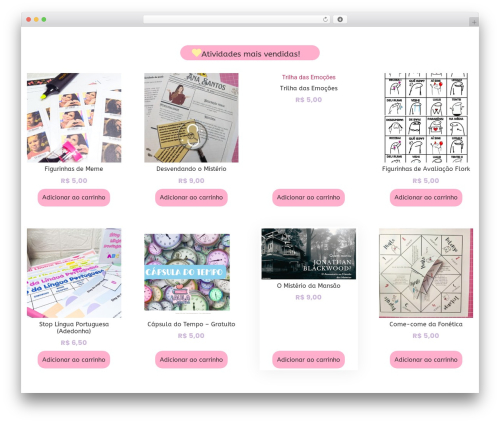Open Desvendando o Mistério product image
The width and height of the screenshot is (500, 423).
tap(191, 118)
